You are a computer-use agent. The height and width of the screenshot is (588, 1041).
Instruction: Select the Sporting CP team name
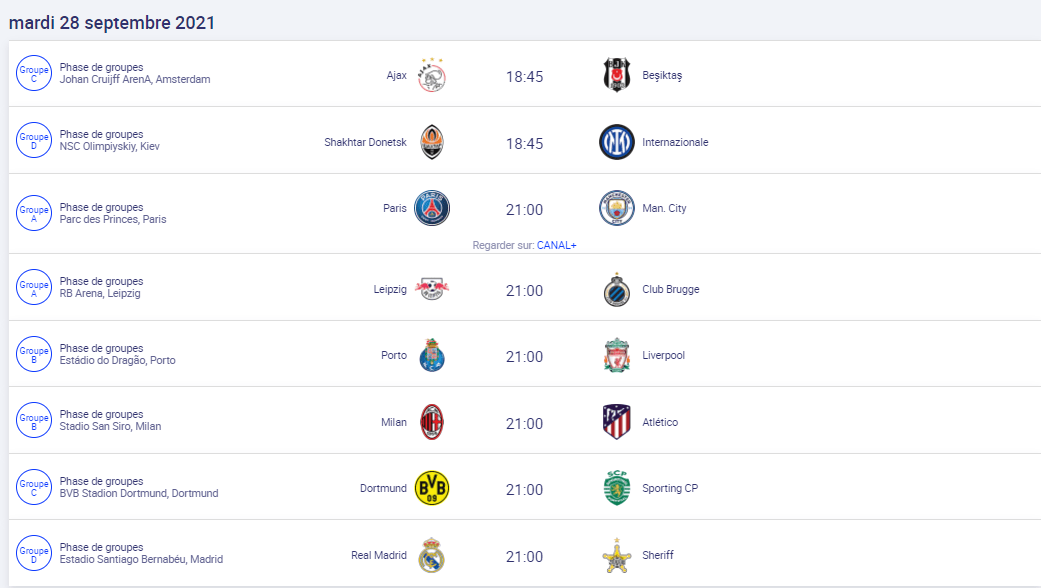[x=670, y=488]
